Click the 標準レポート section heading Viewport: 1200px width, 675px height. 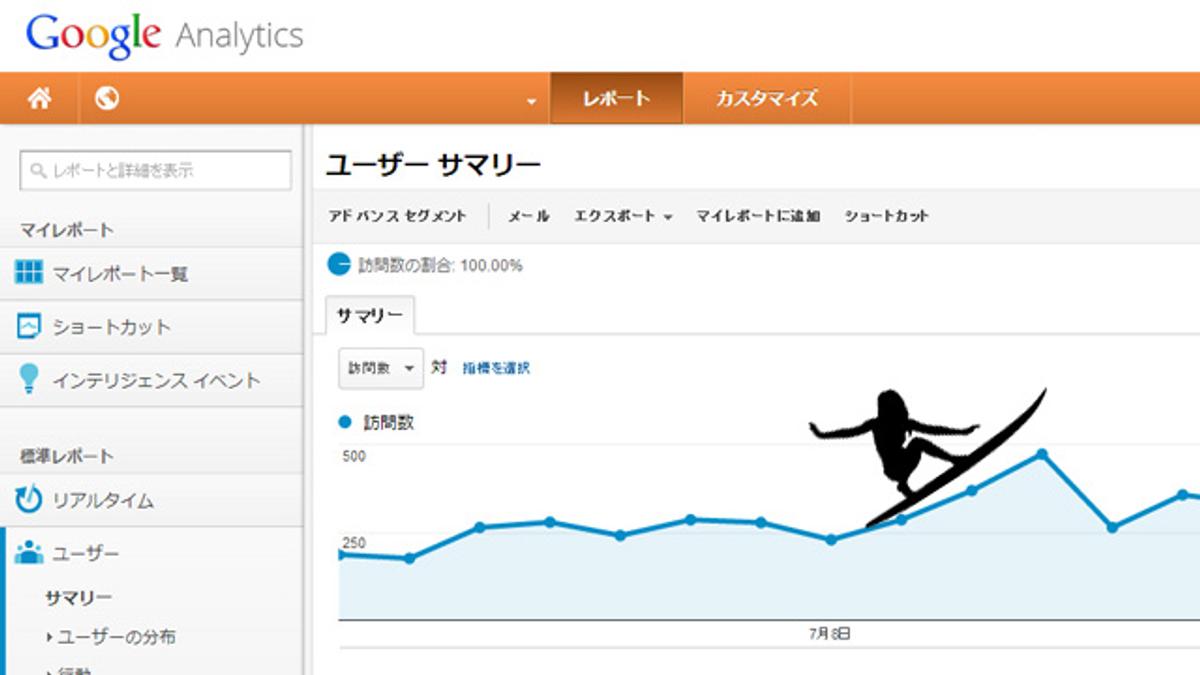click(67, 456)
